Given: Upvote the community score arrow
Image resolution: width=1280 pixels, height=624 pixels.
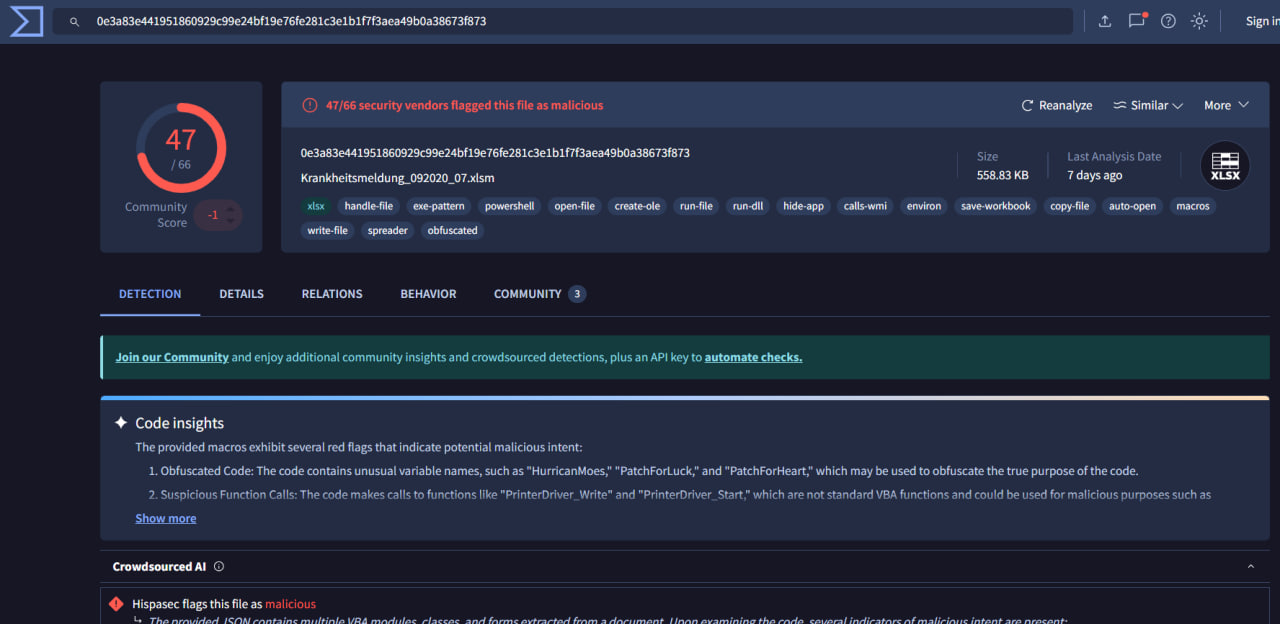Looking at the screenshot, I should click(x=231, y=208).
